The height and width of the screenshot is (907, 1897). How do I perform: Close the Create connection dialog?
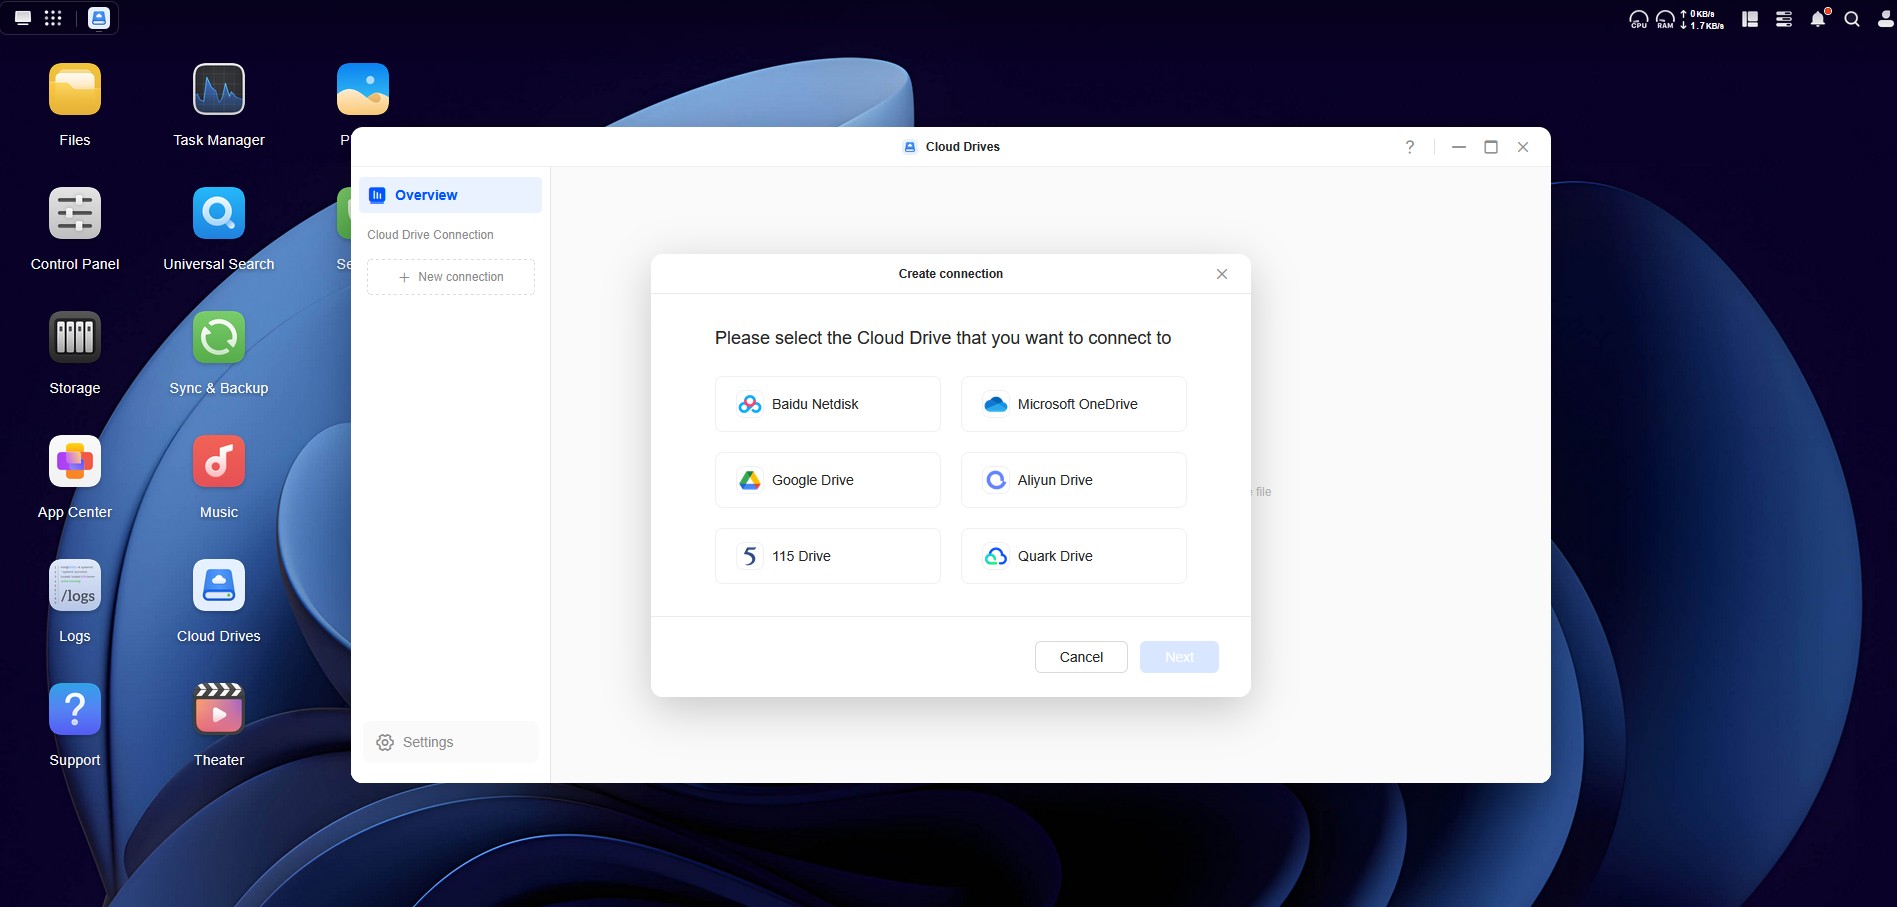[x=1221, y=274]
